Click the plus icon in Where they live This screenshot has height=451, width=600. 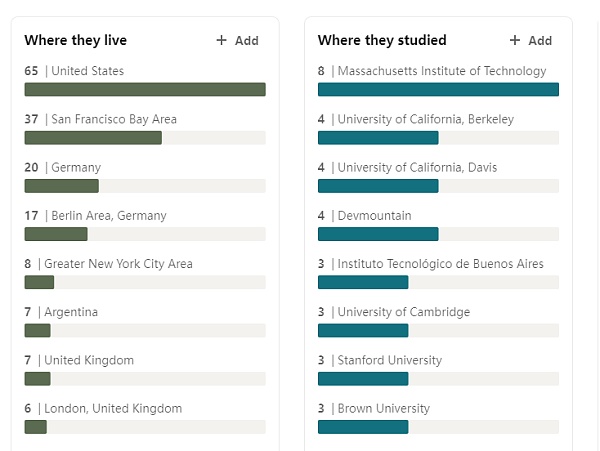[222, 41]
